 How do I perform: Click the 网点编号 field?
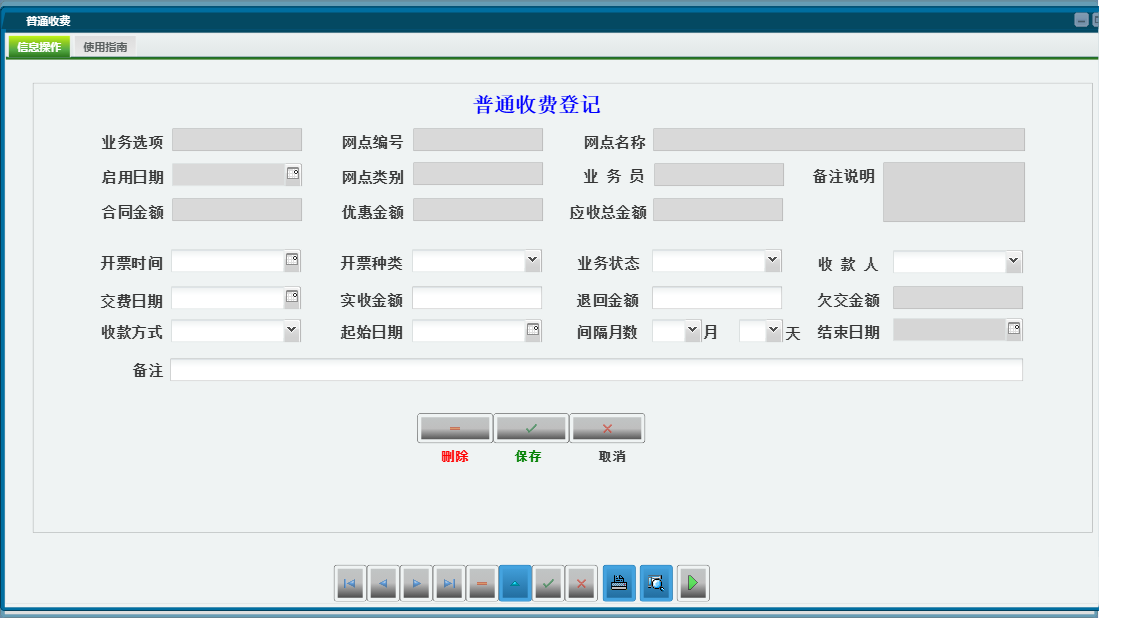click(478, 140)
